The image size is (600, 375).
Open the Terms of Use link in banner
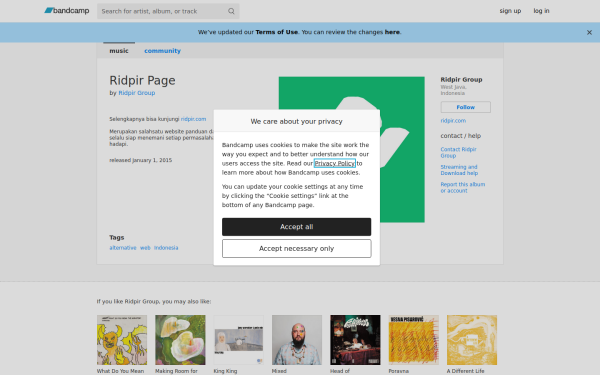276,32
